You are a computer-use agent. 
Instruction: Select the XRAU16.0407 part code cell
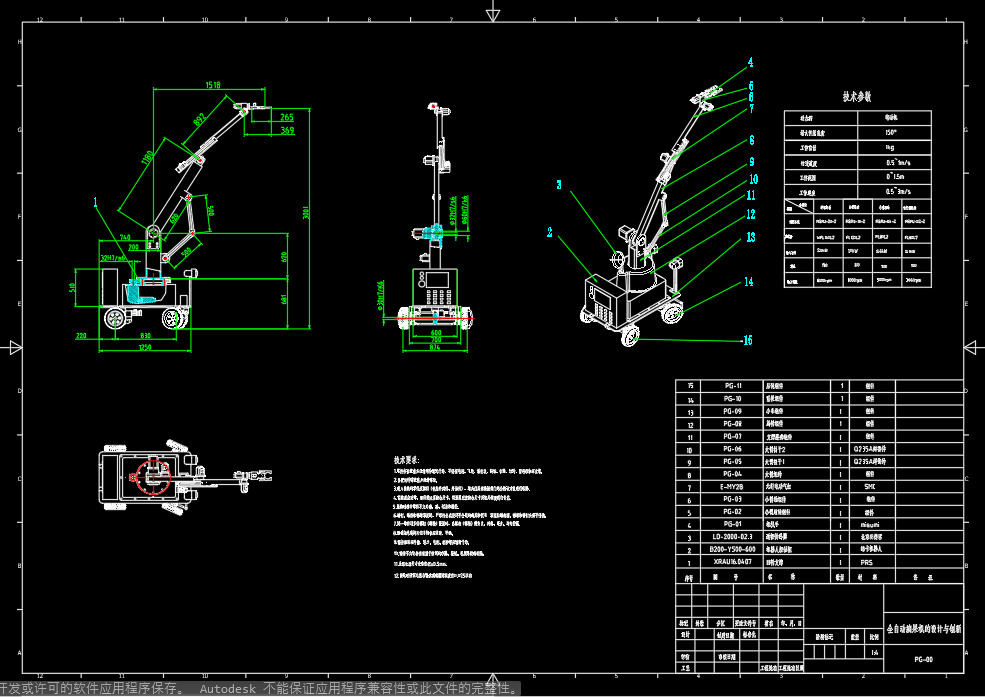pyautogui.click(x=732, y=562)
